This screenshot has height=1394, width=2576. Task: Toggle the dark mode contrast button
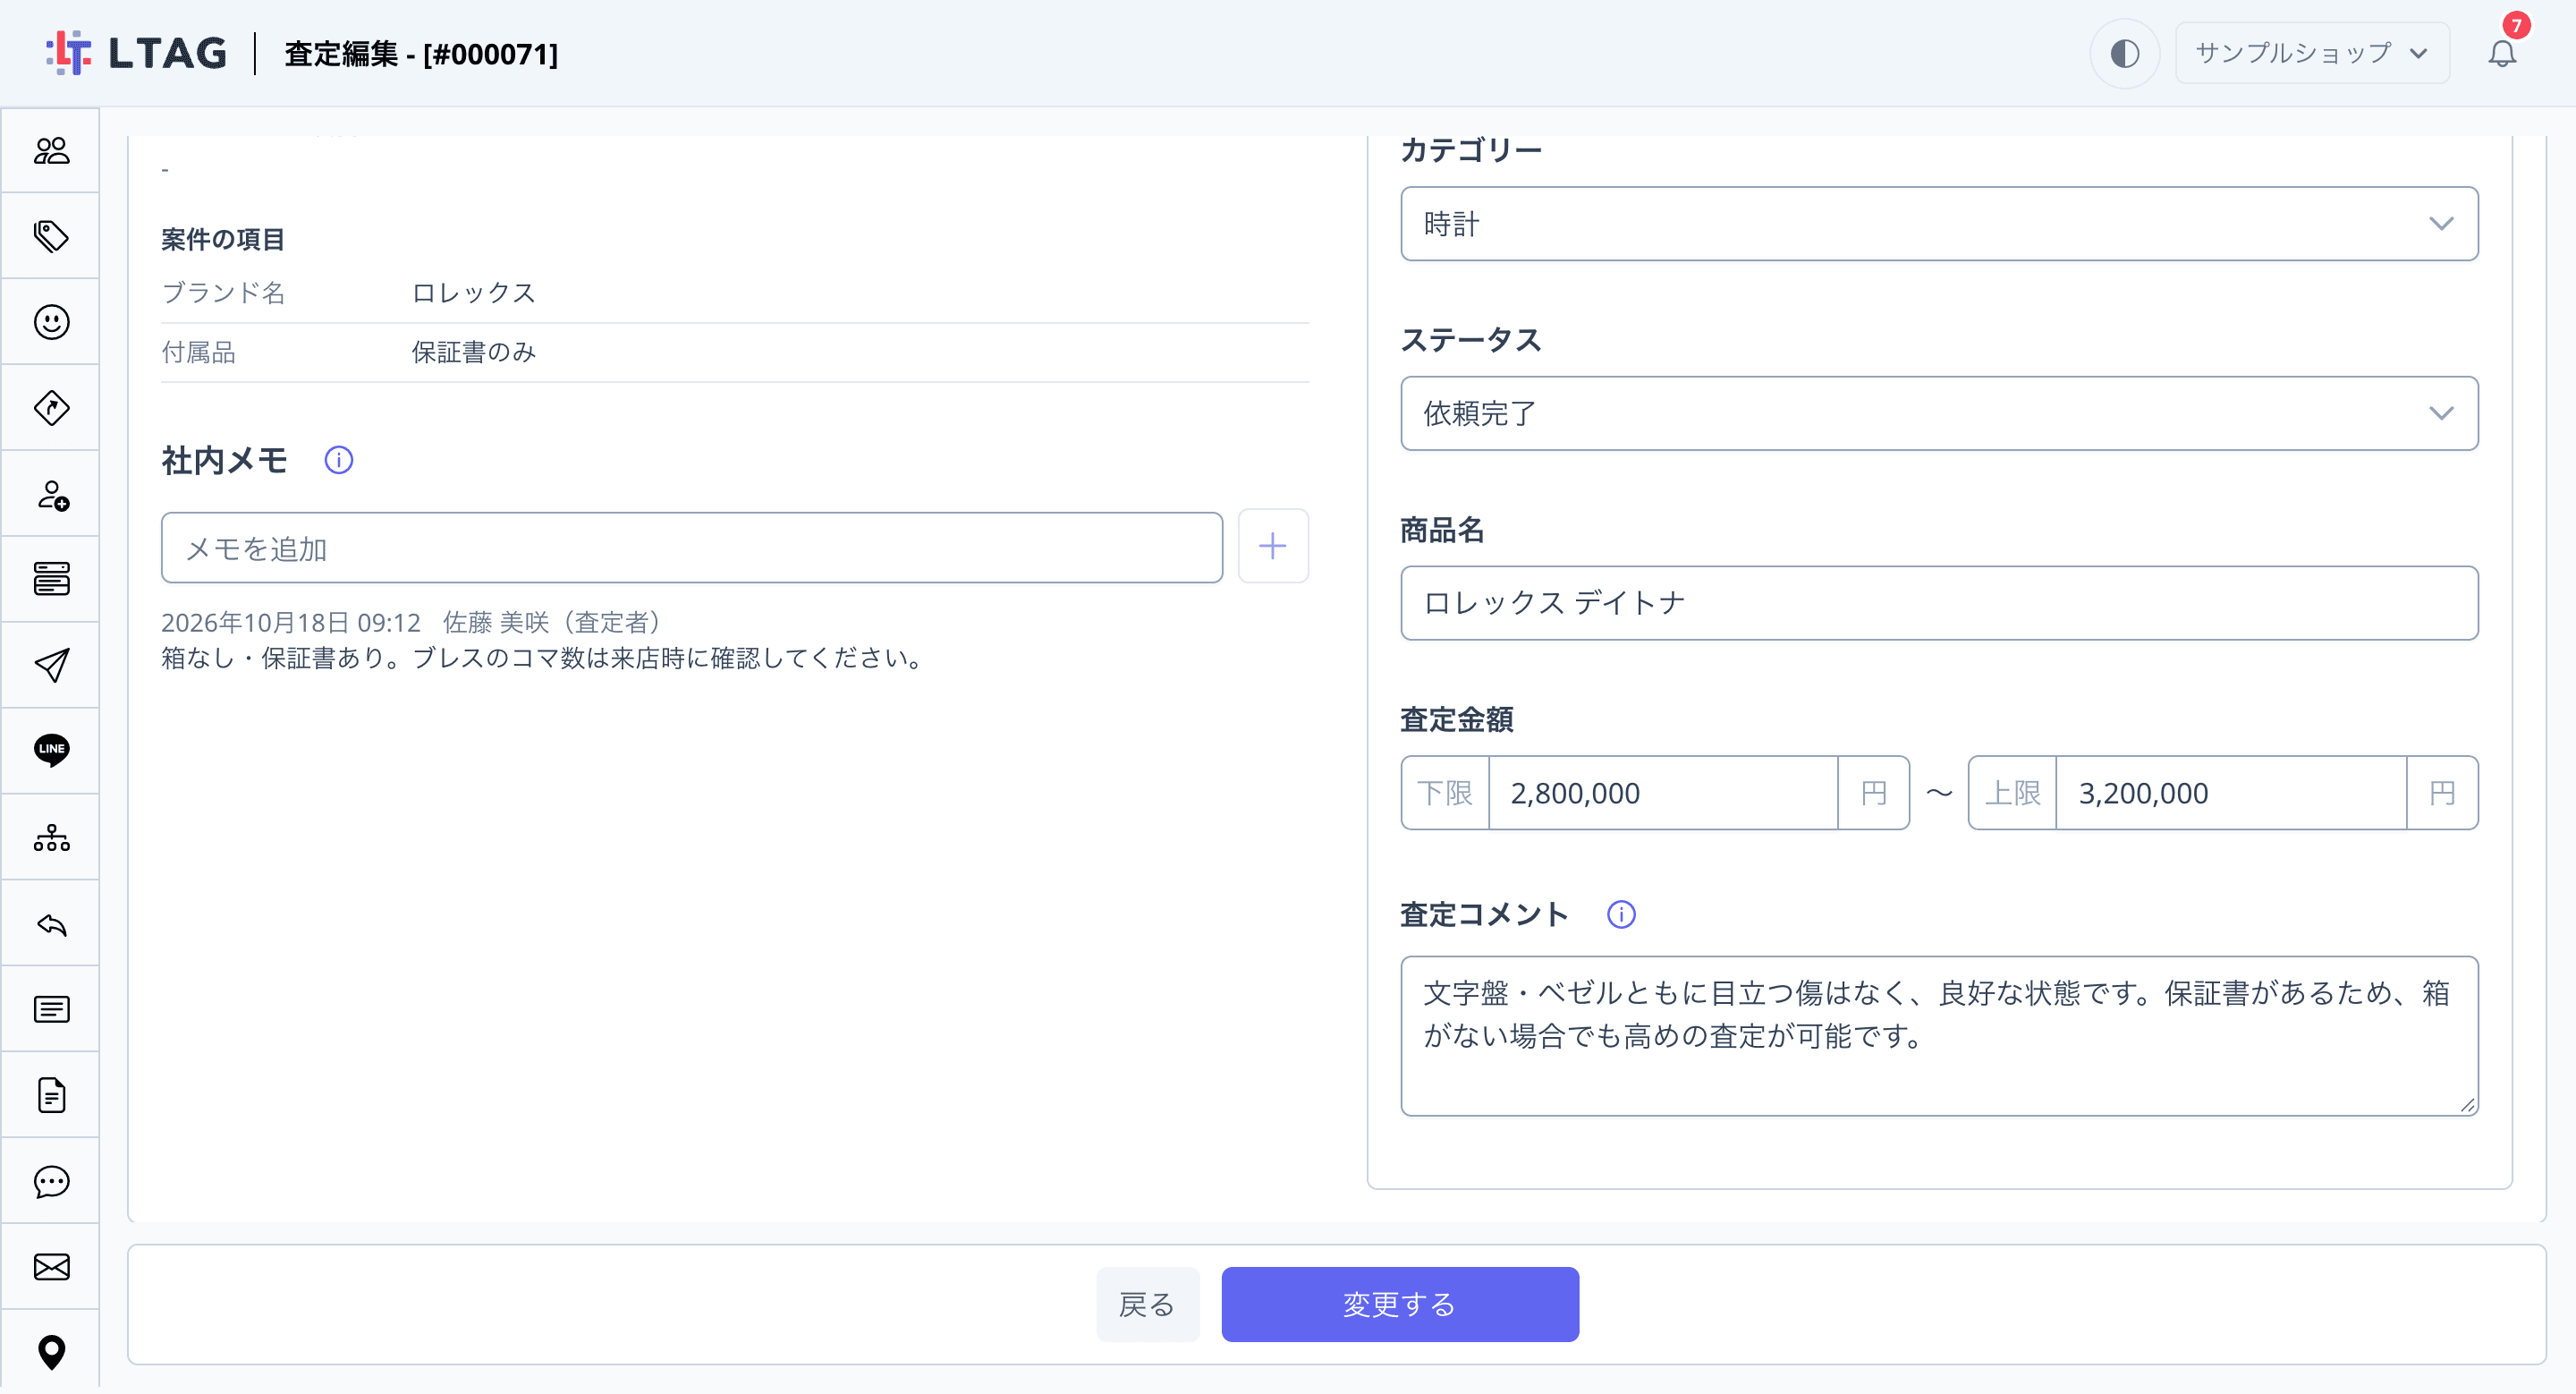[x=2124, y=53]
